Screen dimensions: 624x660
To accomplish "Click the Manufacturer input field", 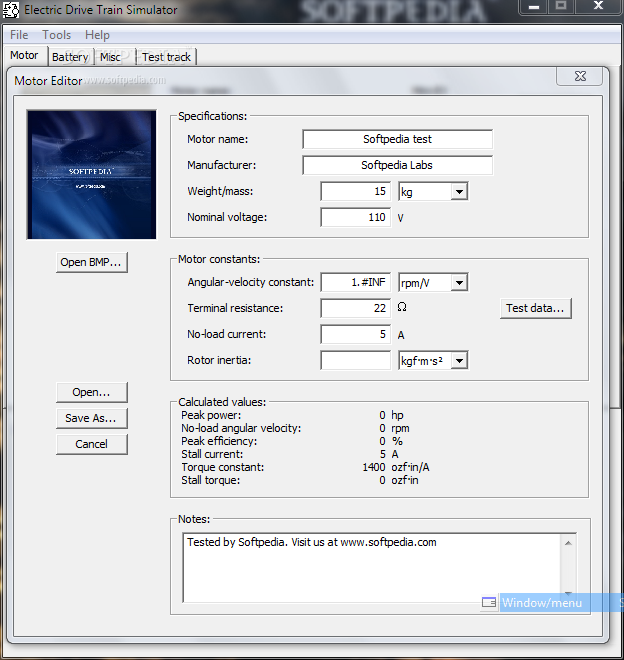I will tap(397, 165).
